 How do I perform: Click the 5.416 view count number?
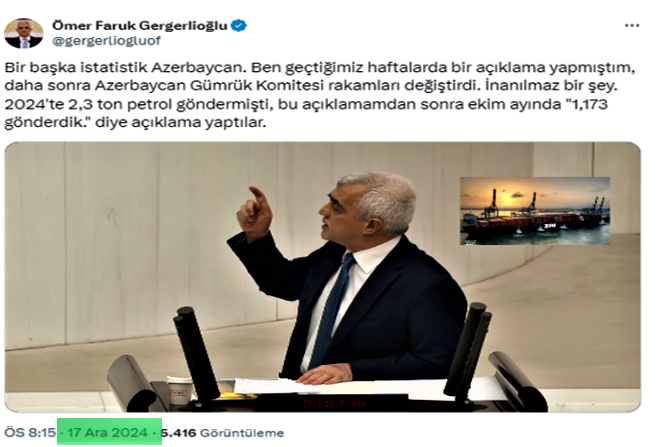179,433
